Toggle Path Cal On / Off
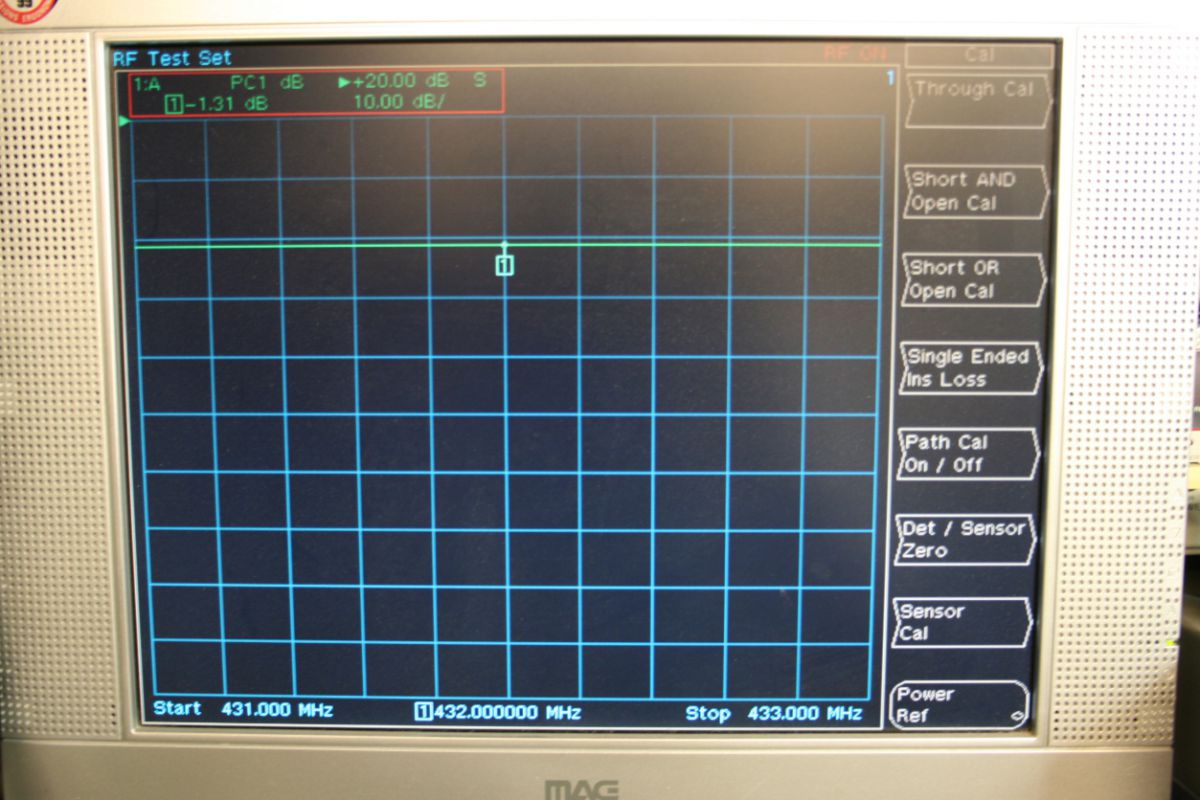The height and width of the screenshot is (800, 1200). [966, 453]
